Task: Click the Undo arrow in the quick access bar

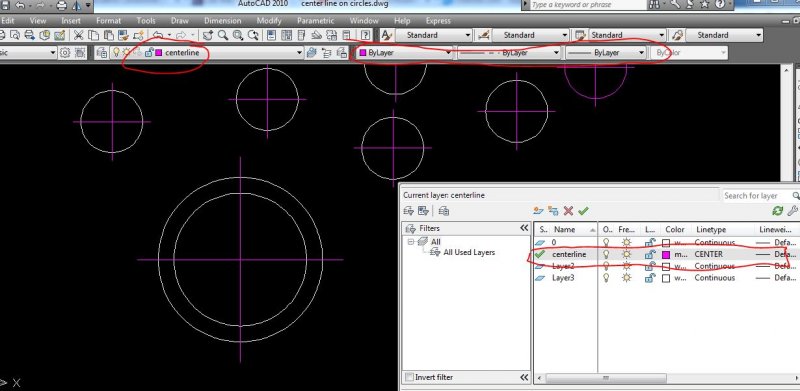Action: click(x=20, y=6)
